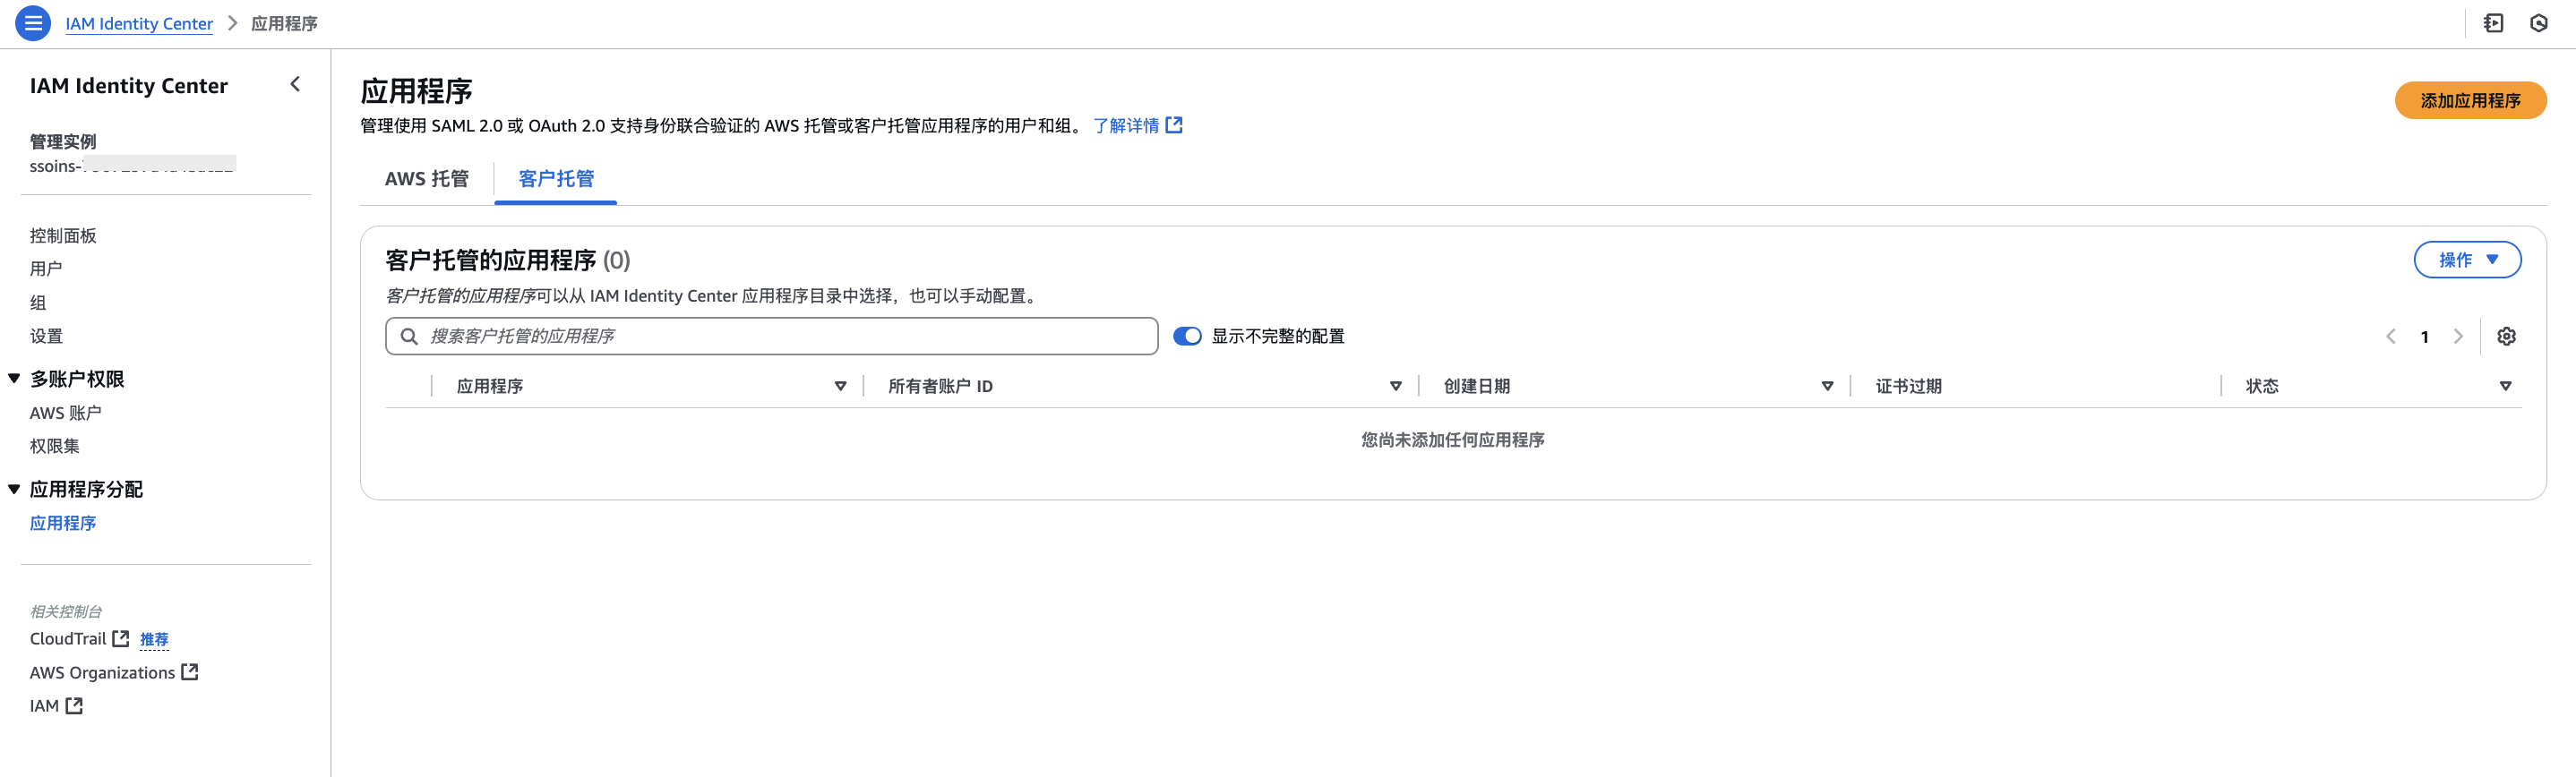The width and height of the screenshot is (2576, 777).
Task: Click the IAM Identity Center sidebar title
Action: click(129, 86)
